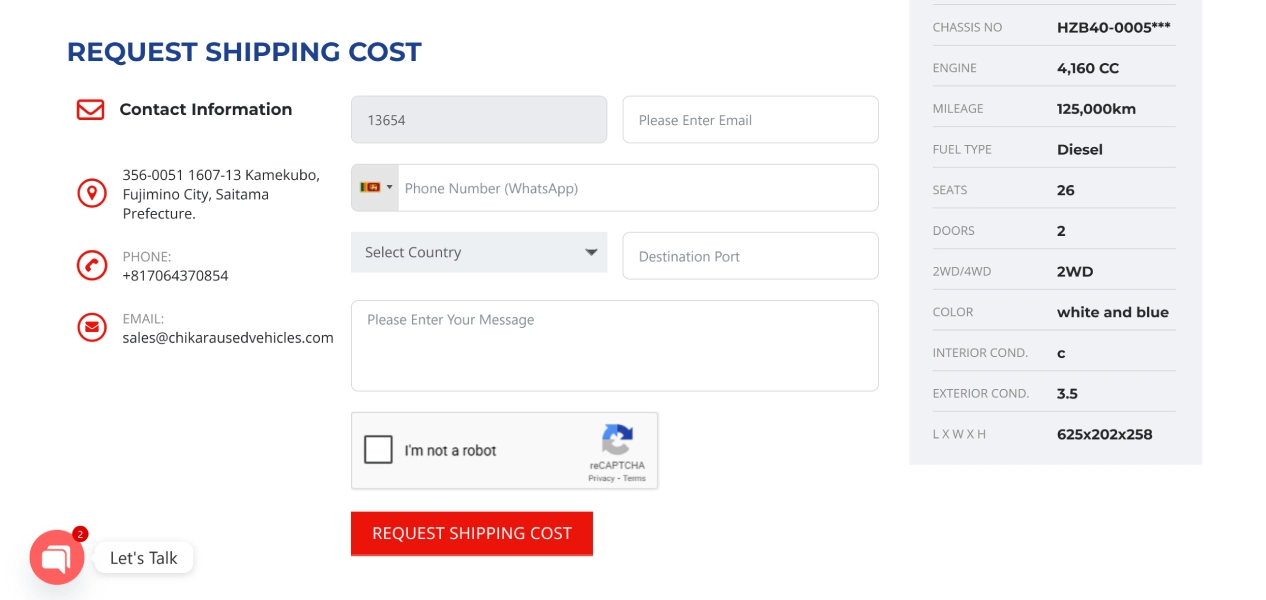Click the chat notification badge

(x=81, y=534)
